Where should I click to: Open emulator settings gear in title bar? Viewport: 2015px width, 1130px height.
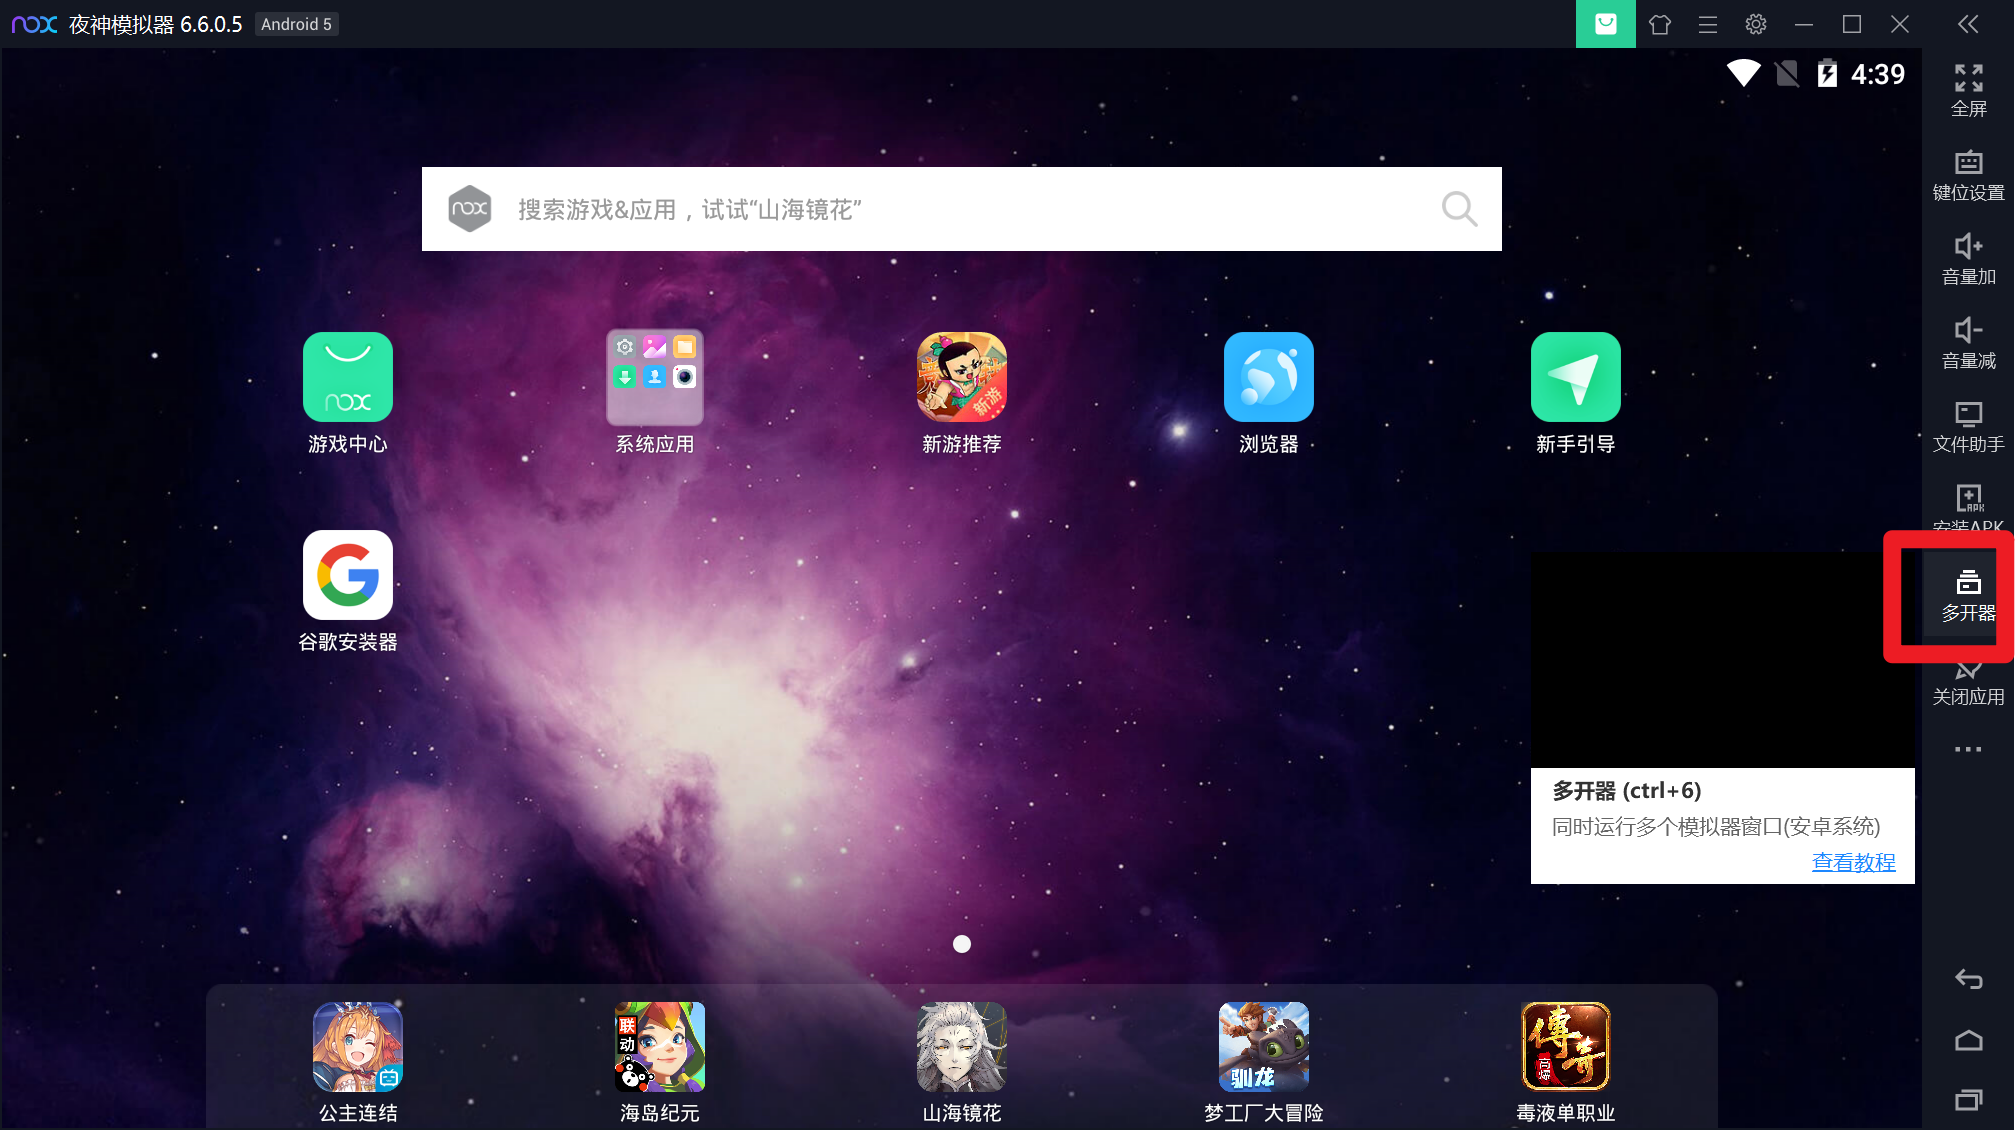(1756, 24)
